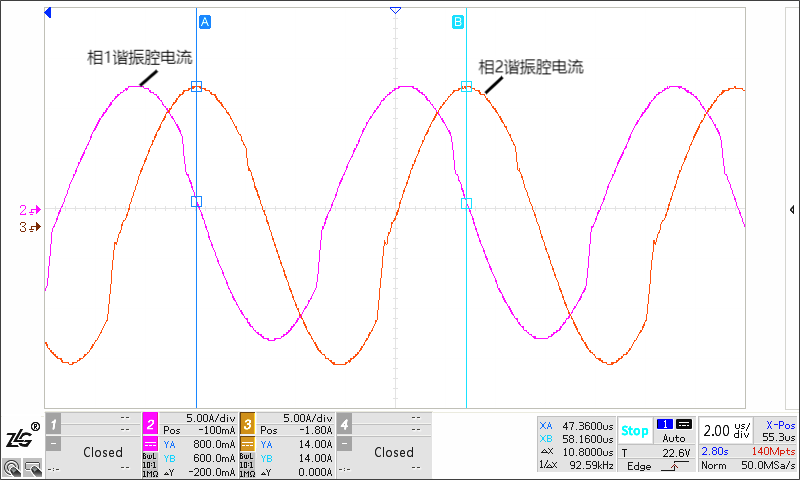This screenshot has width=800, height=480.
Task: Click the trigger position marker at top center
Action: coord(395,10)
